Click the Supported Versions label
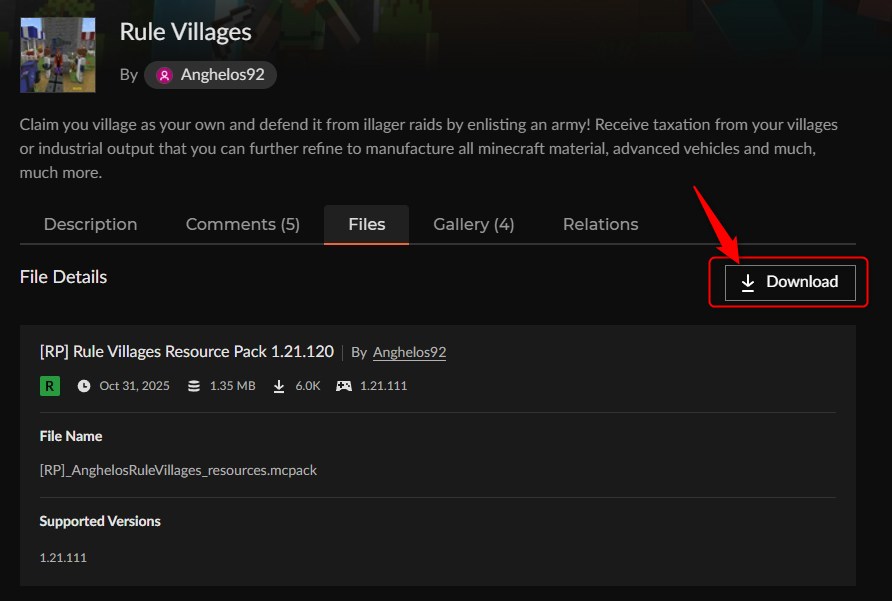This screenshot has height=601, width=892. click(x=100, y=521)
